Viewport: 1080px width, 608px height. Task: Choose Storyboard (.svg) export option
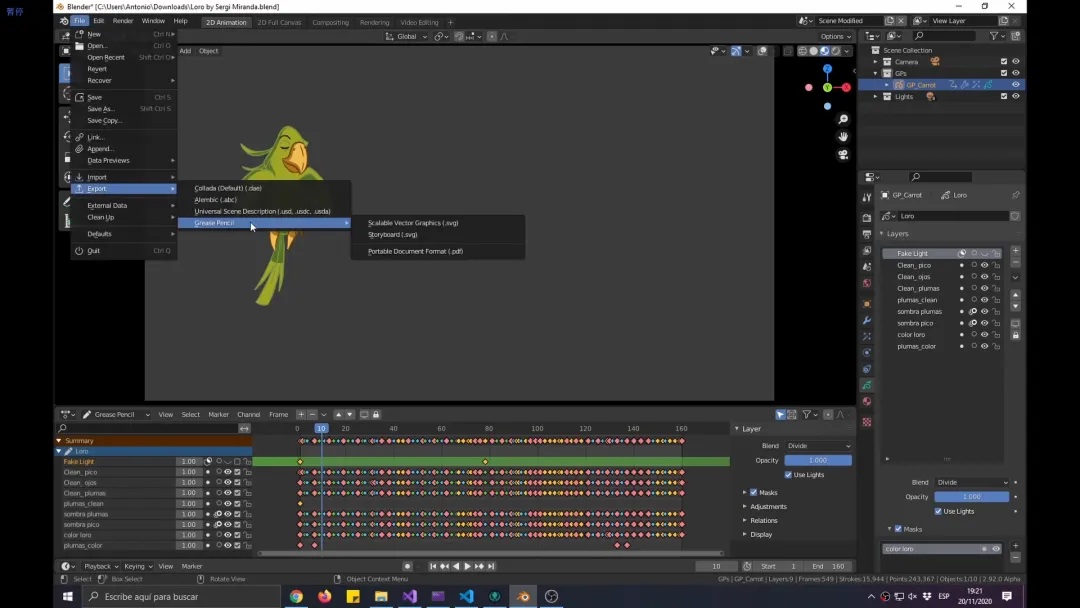click(x=393, y=234)
